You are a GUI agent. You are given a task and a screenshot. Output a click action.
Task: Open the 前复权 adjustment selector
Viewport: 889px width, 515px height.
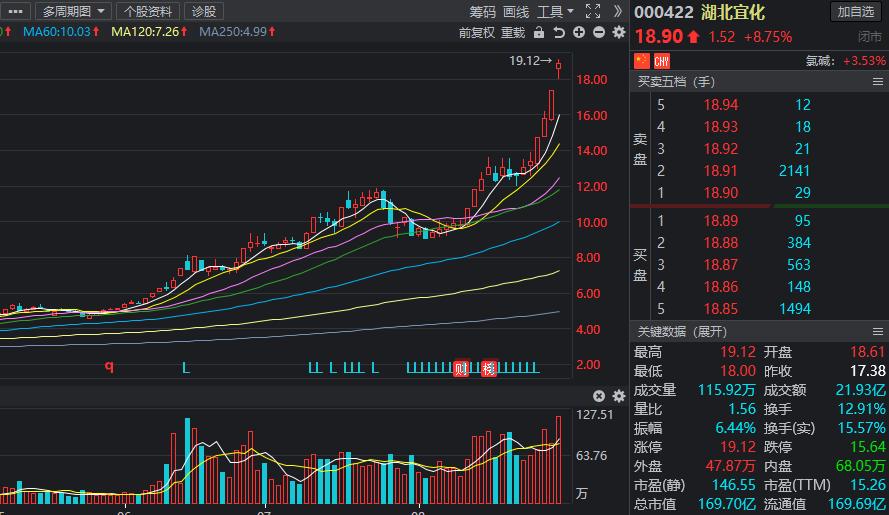(x=477, y=32)
